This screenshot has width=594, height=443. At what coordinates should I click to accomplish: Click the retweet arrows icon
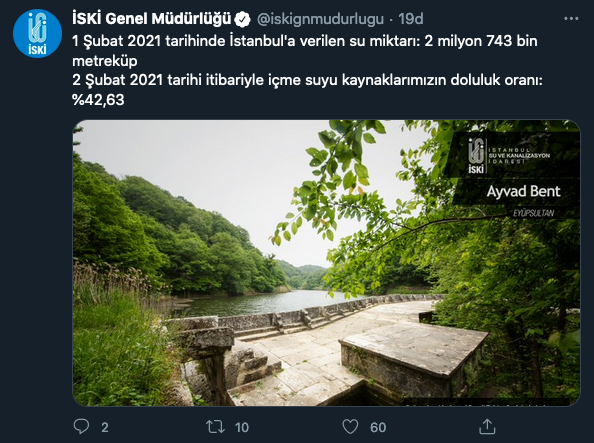[x=215, y=427]
